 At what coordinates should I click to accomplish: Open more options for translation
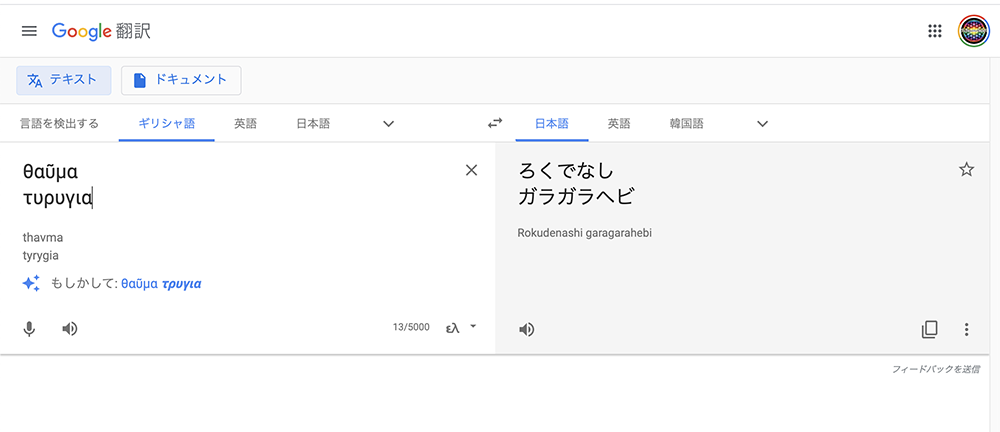tap(966, 329)
